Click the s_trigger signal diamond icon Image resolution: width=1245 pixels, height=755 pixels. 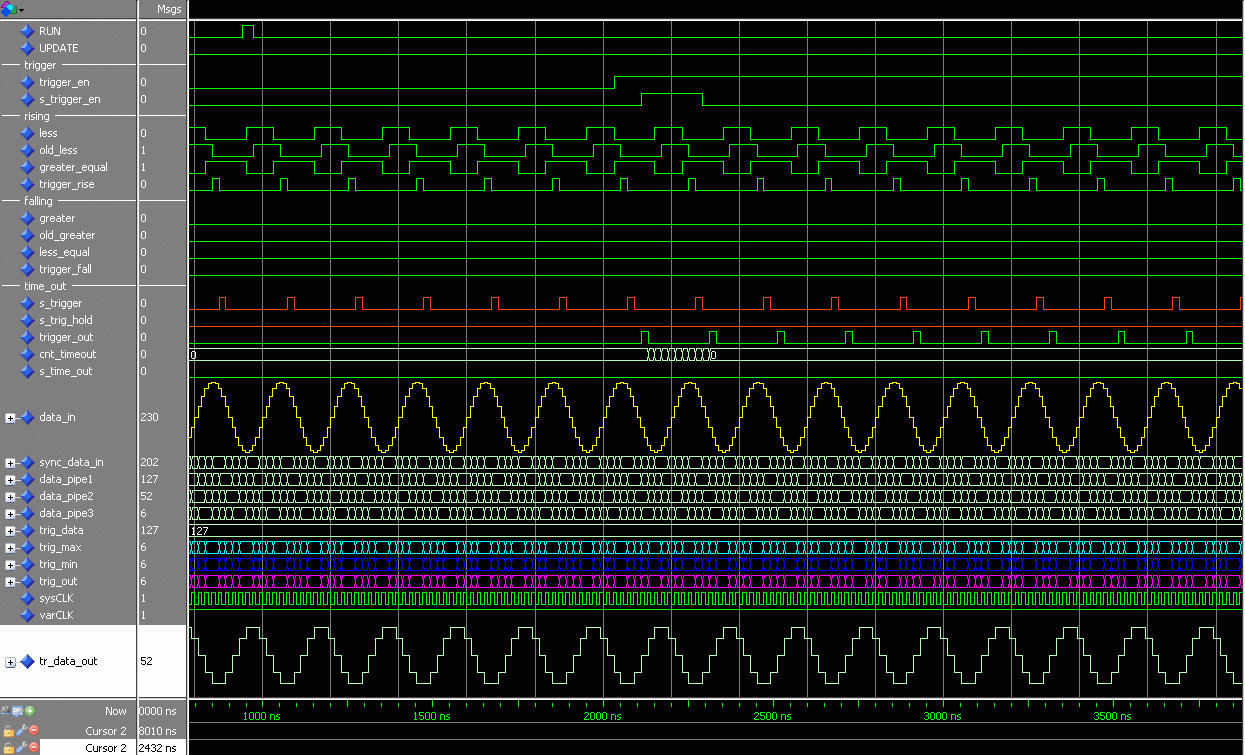27,303
